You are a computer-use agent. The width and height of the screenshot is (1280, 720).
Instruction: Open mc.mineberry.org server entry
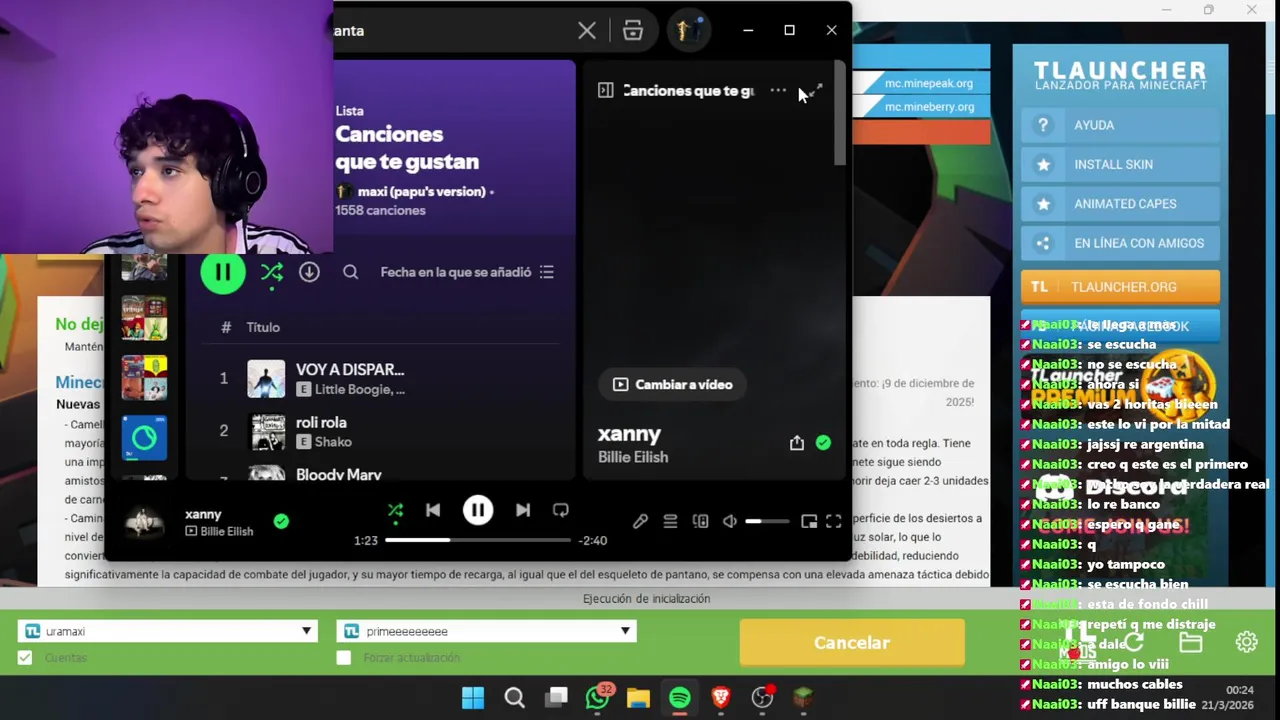tap(928, 107)
